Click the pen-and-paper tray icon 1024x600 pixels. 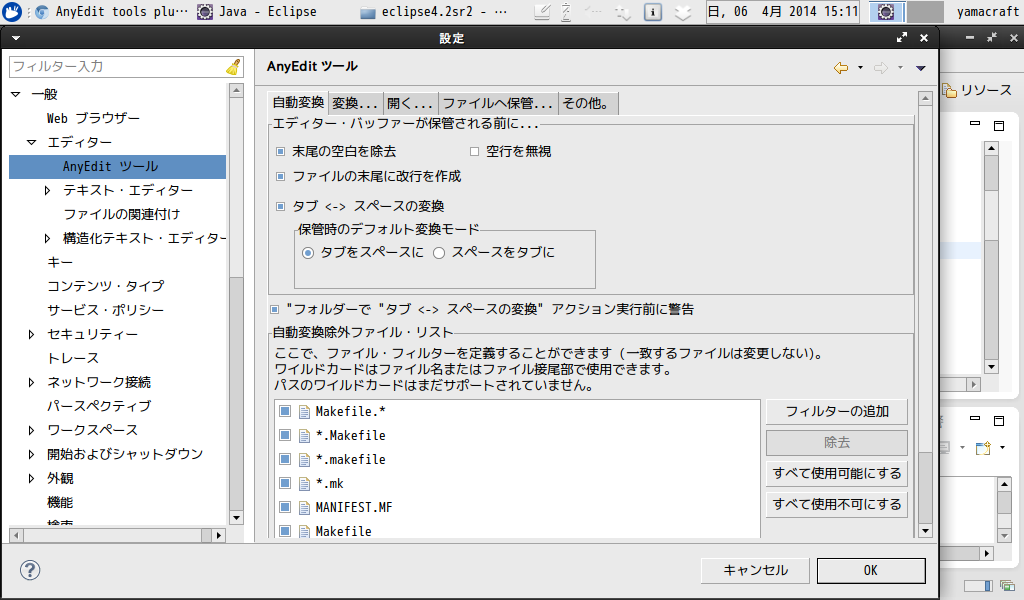(x=542, y=12)
